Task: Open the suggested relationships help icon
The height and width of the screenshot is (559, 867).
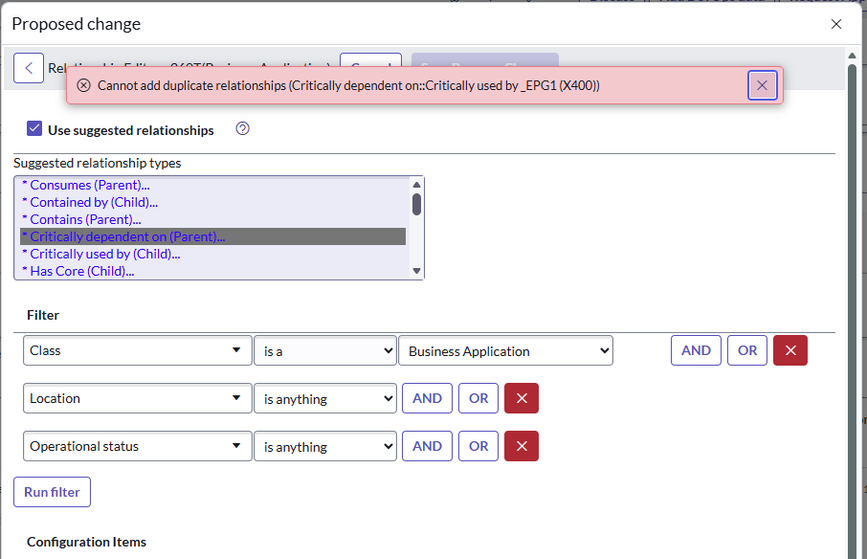Action: click(x=242, y=129)
